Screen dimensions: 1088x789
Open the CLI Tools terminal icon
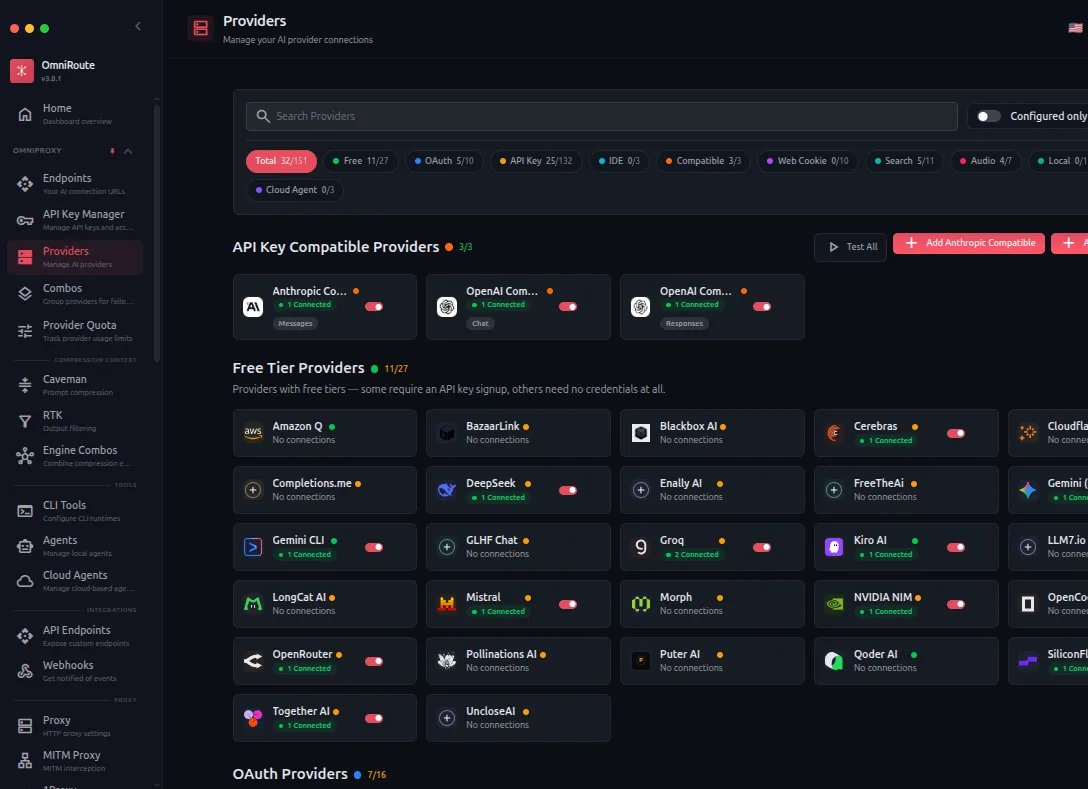pos(25,511)
